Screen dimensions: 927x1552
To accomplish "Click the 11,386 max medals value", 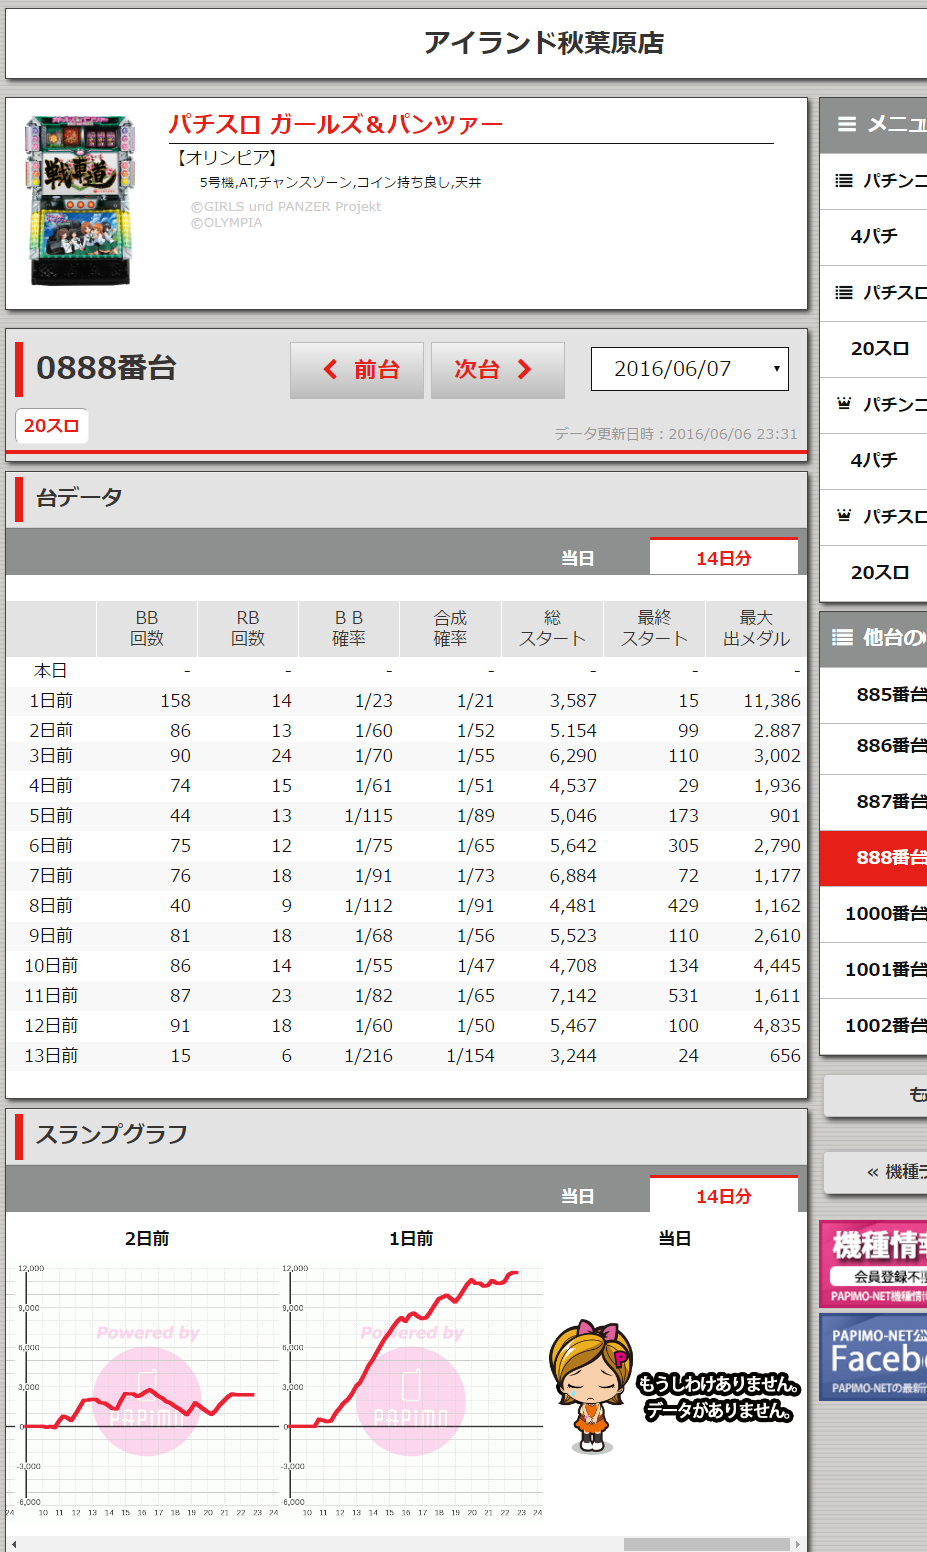I will click(x=772, y=701).
